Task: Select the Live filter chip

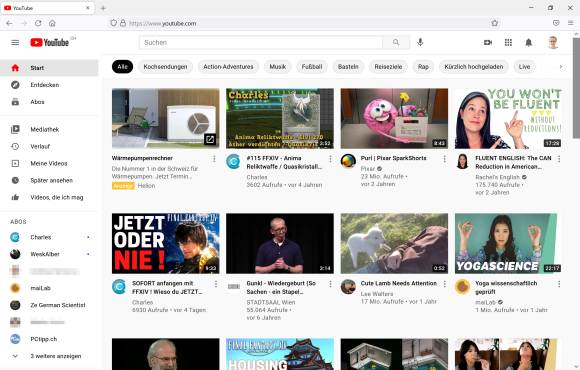Action: click(524, 67)
